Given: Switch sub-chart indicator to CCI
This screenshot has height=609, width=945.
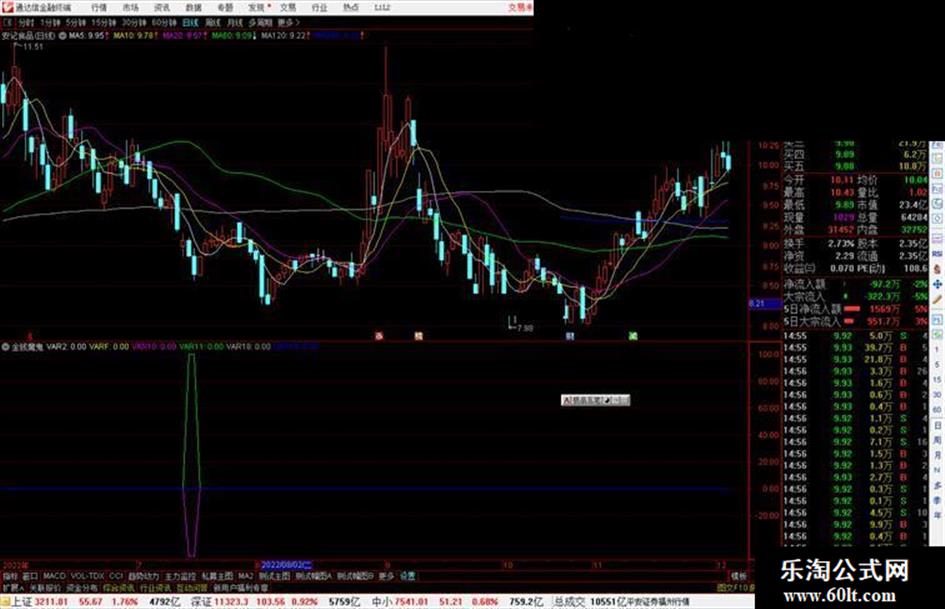Looking at the screenshot, I should (116, 576).
